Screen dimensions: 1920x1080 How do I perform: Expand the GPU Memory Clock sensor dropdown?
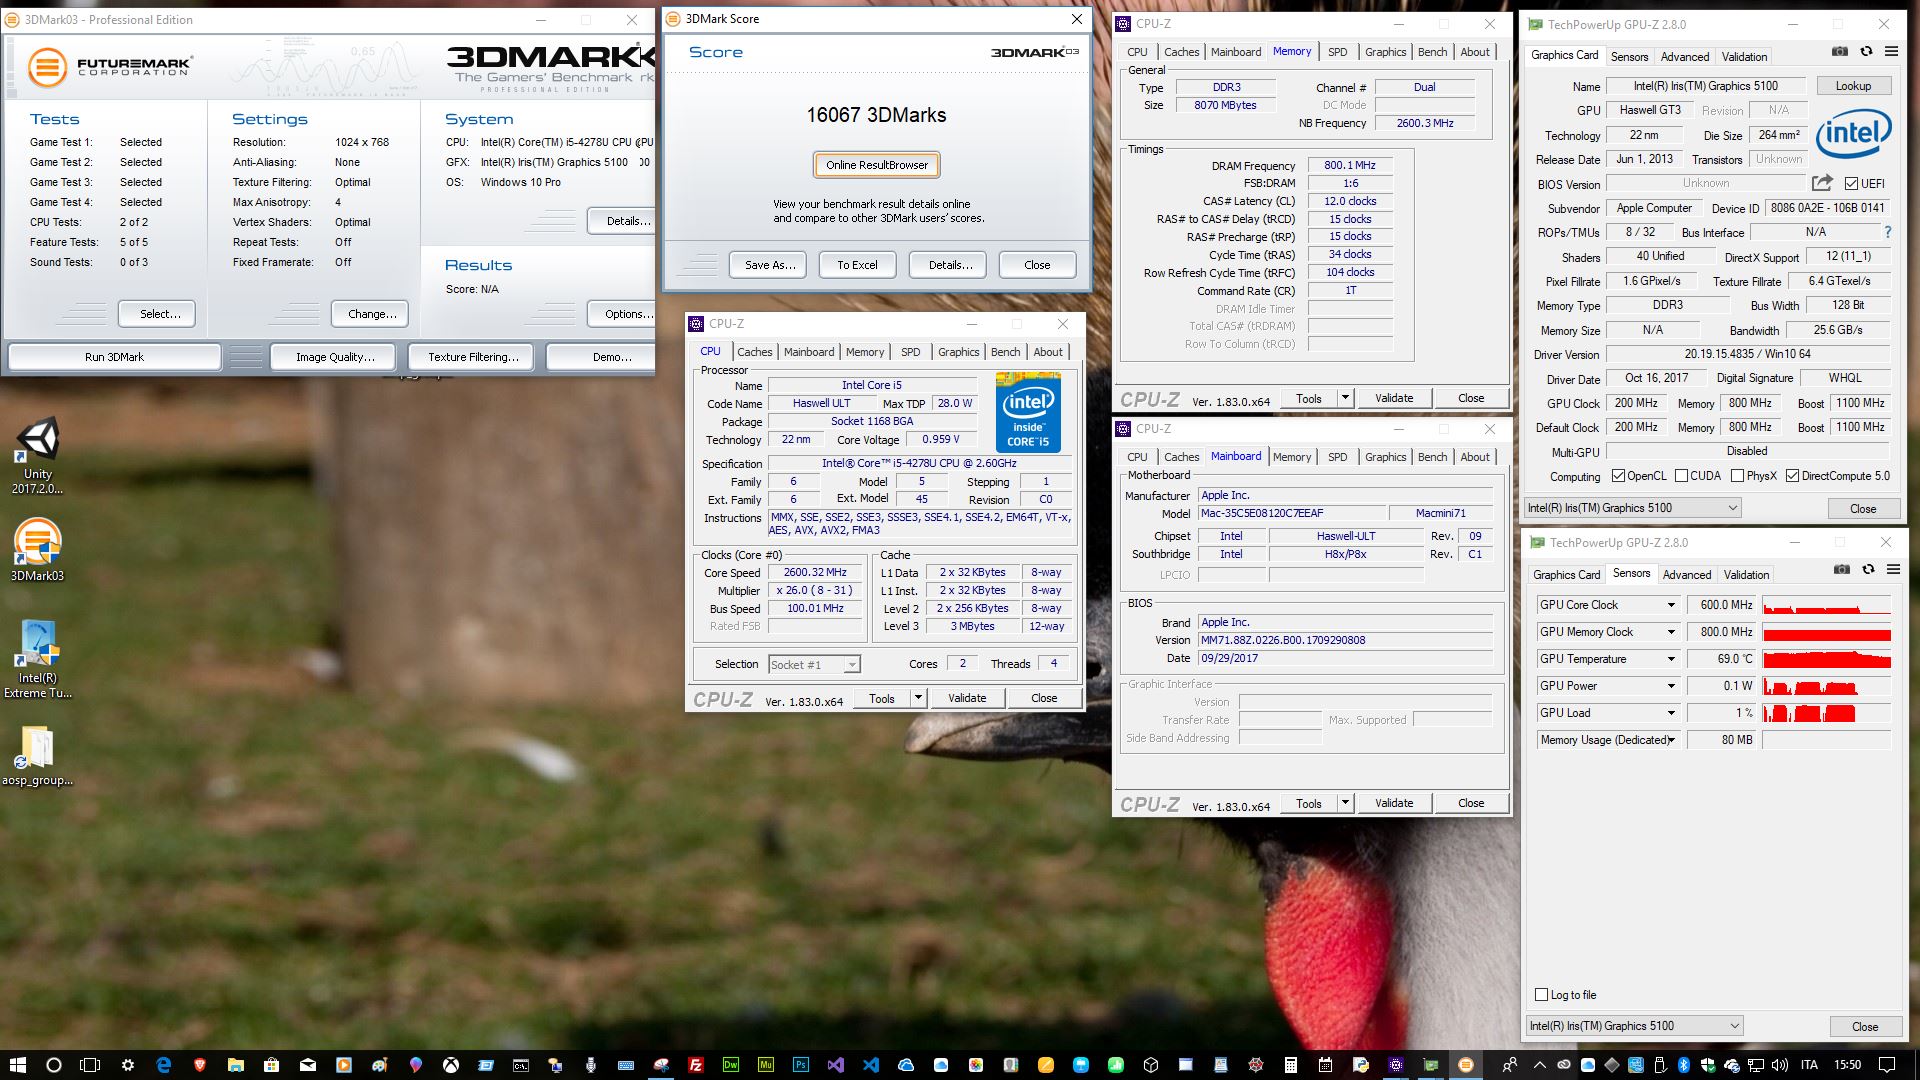pyautogui.click(x=1670, y=632)
